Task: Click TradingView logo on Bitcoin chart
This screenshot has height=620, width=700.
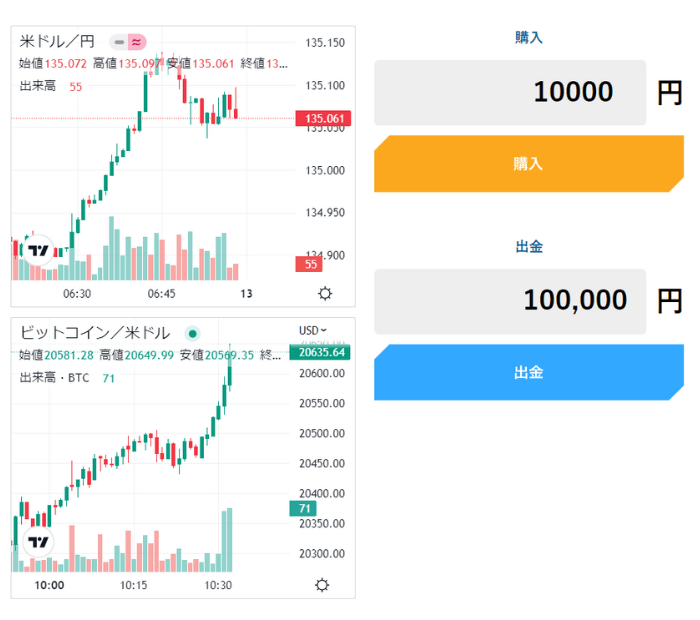Action: tap(39, 542)
